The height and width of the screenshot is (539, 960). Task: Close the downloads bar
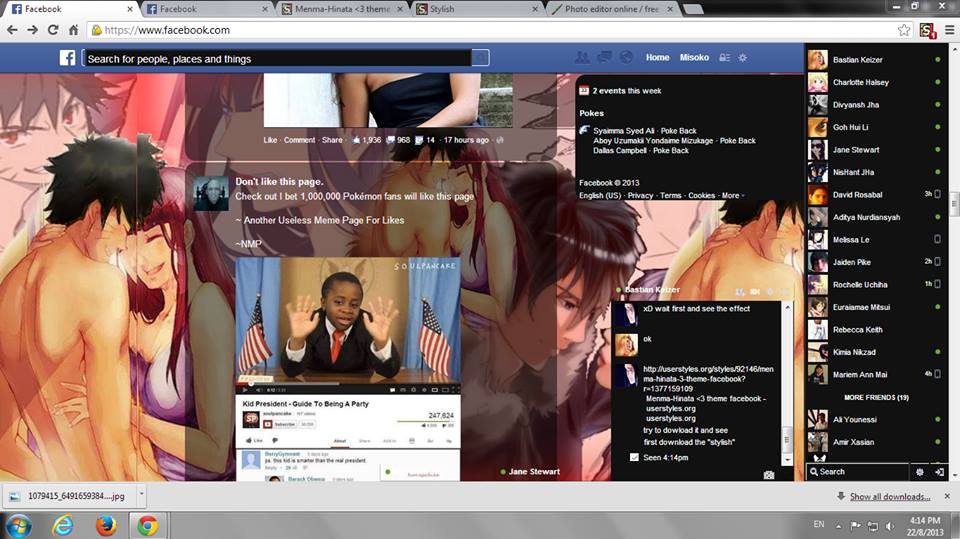click(947, 496)
